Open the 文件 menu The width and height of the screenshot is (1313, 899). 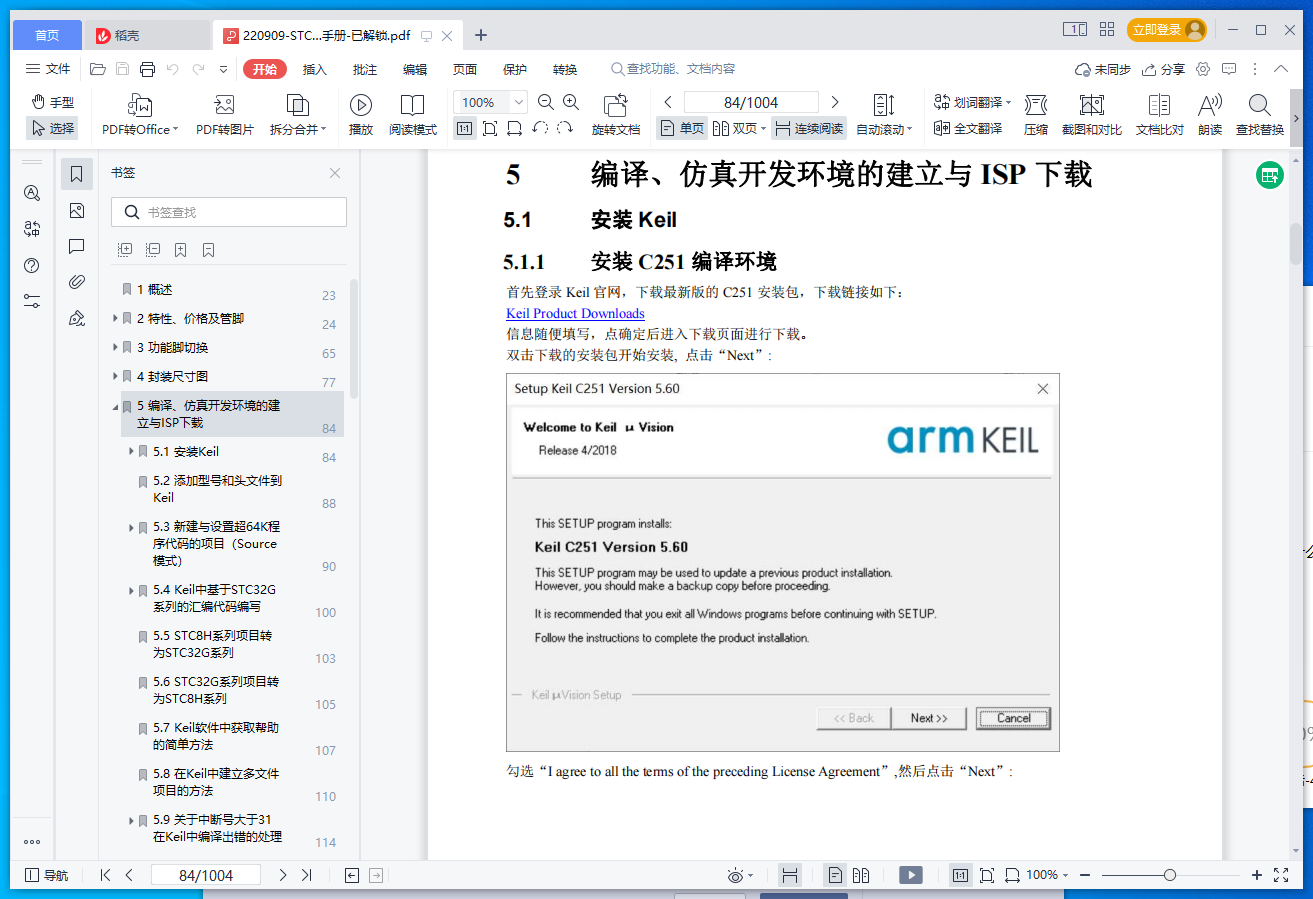(48, 69)
